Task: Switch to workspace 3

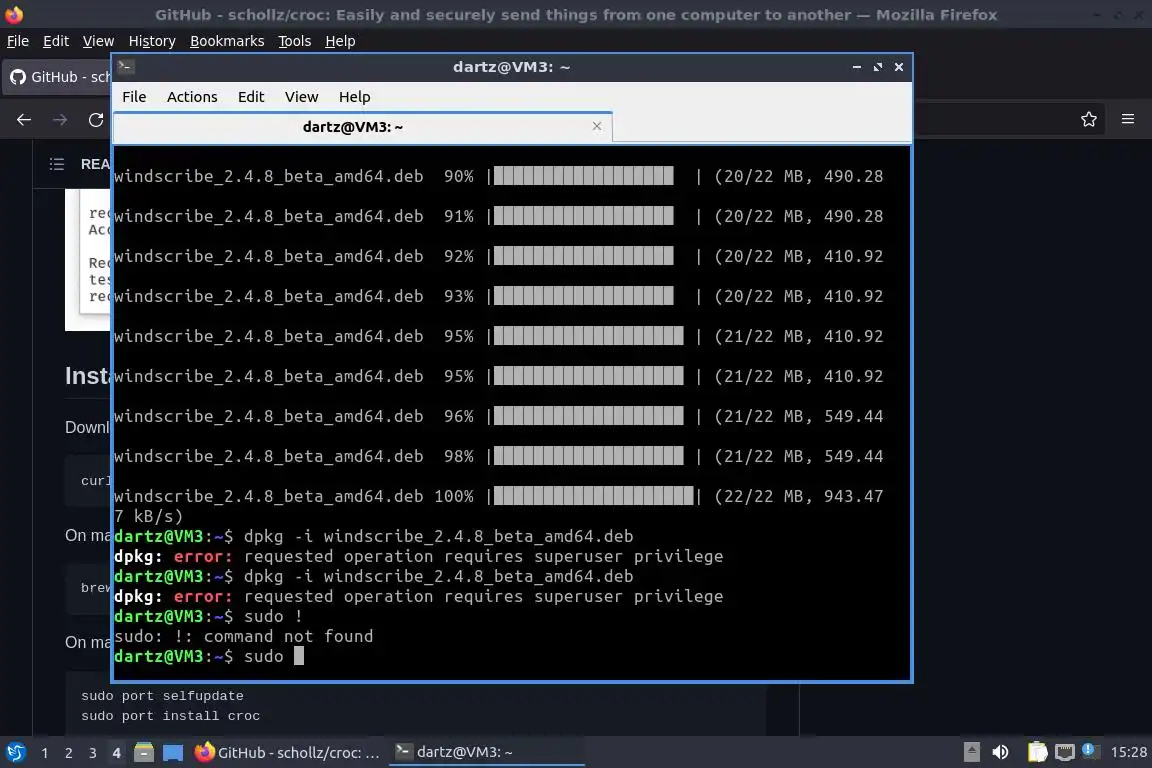Action: pyautogui.click(x=93, y=753)
